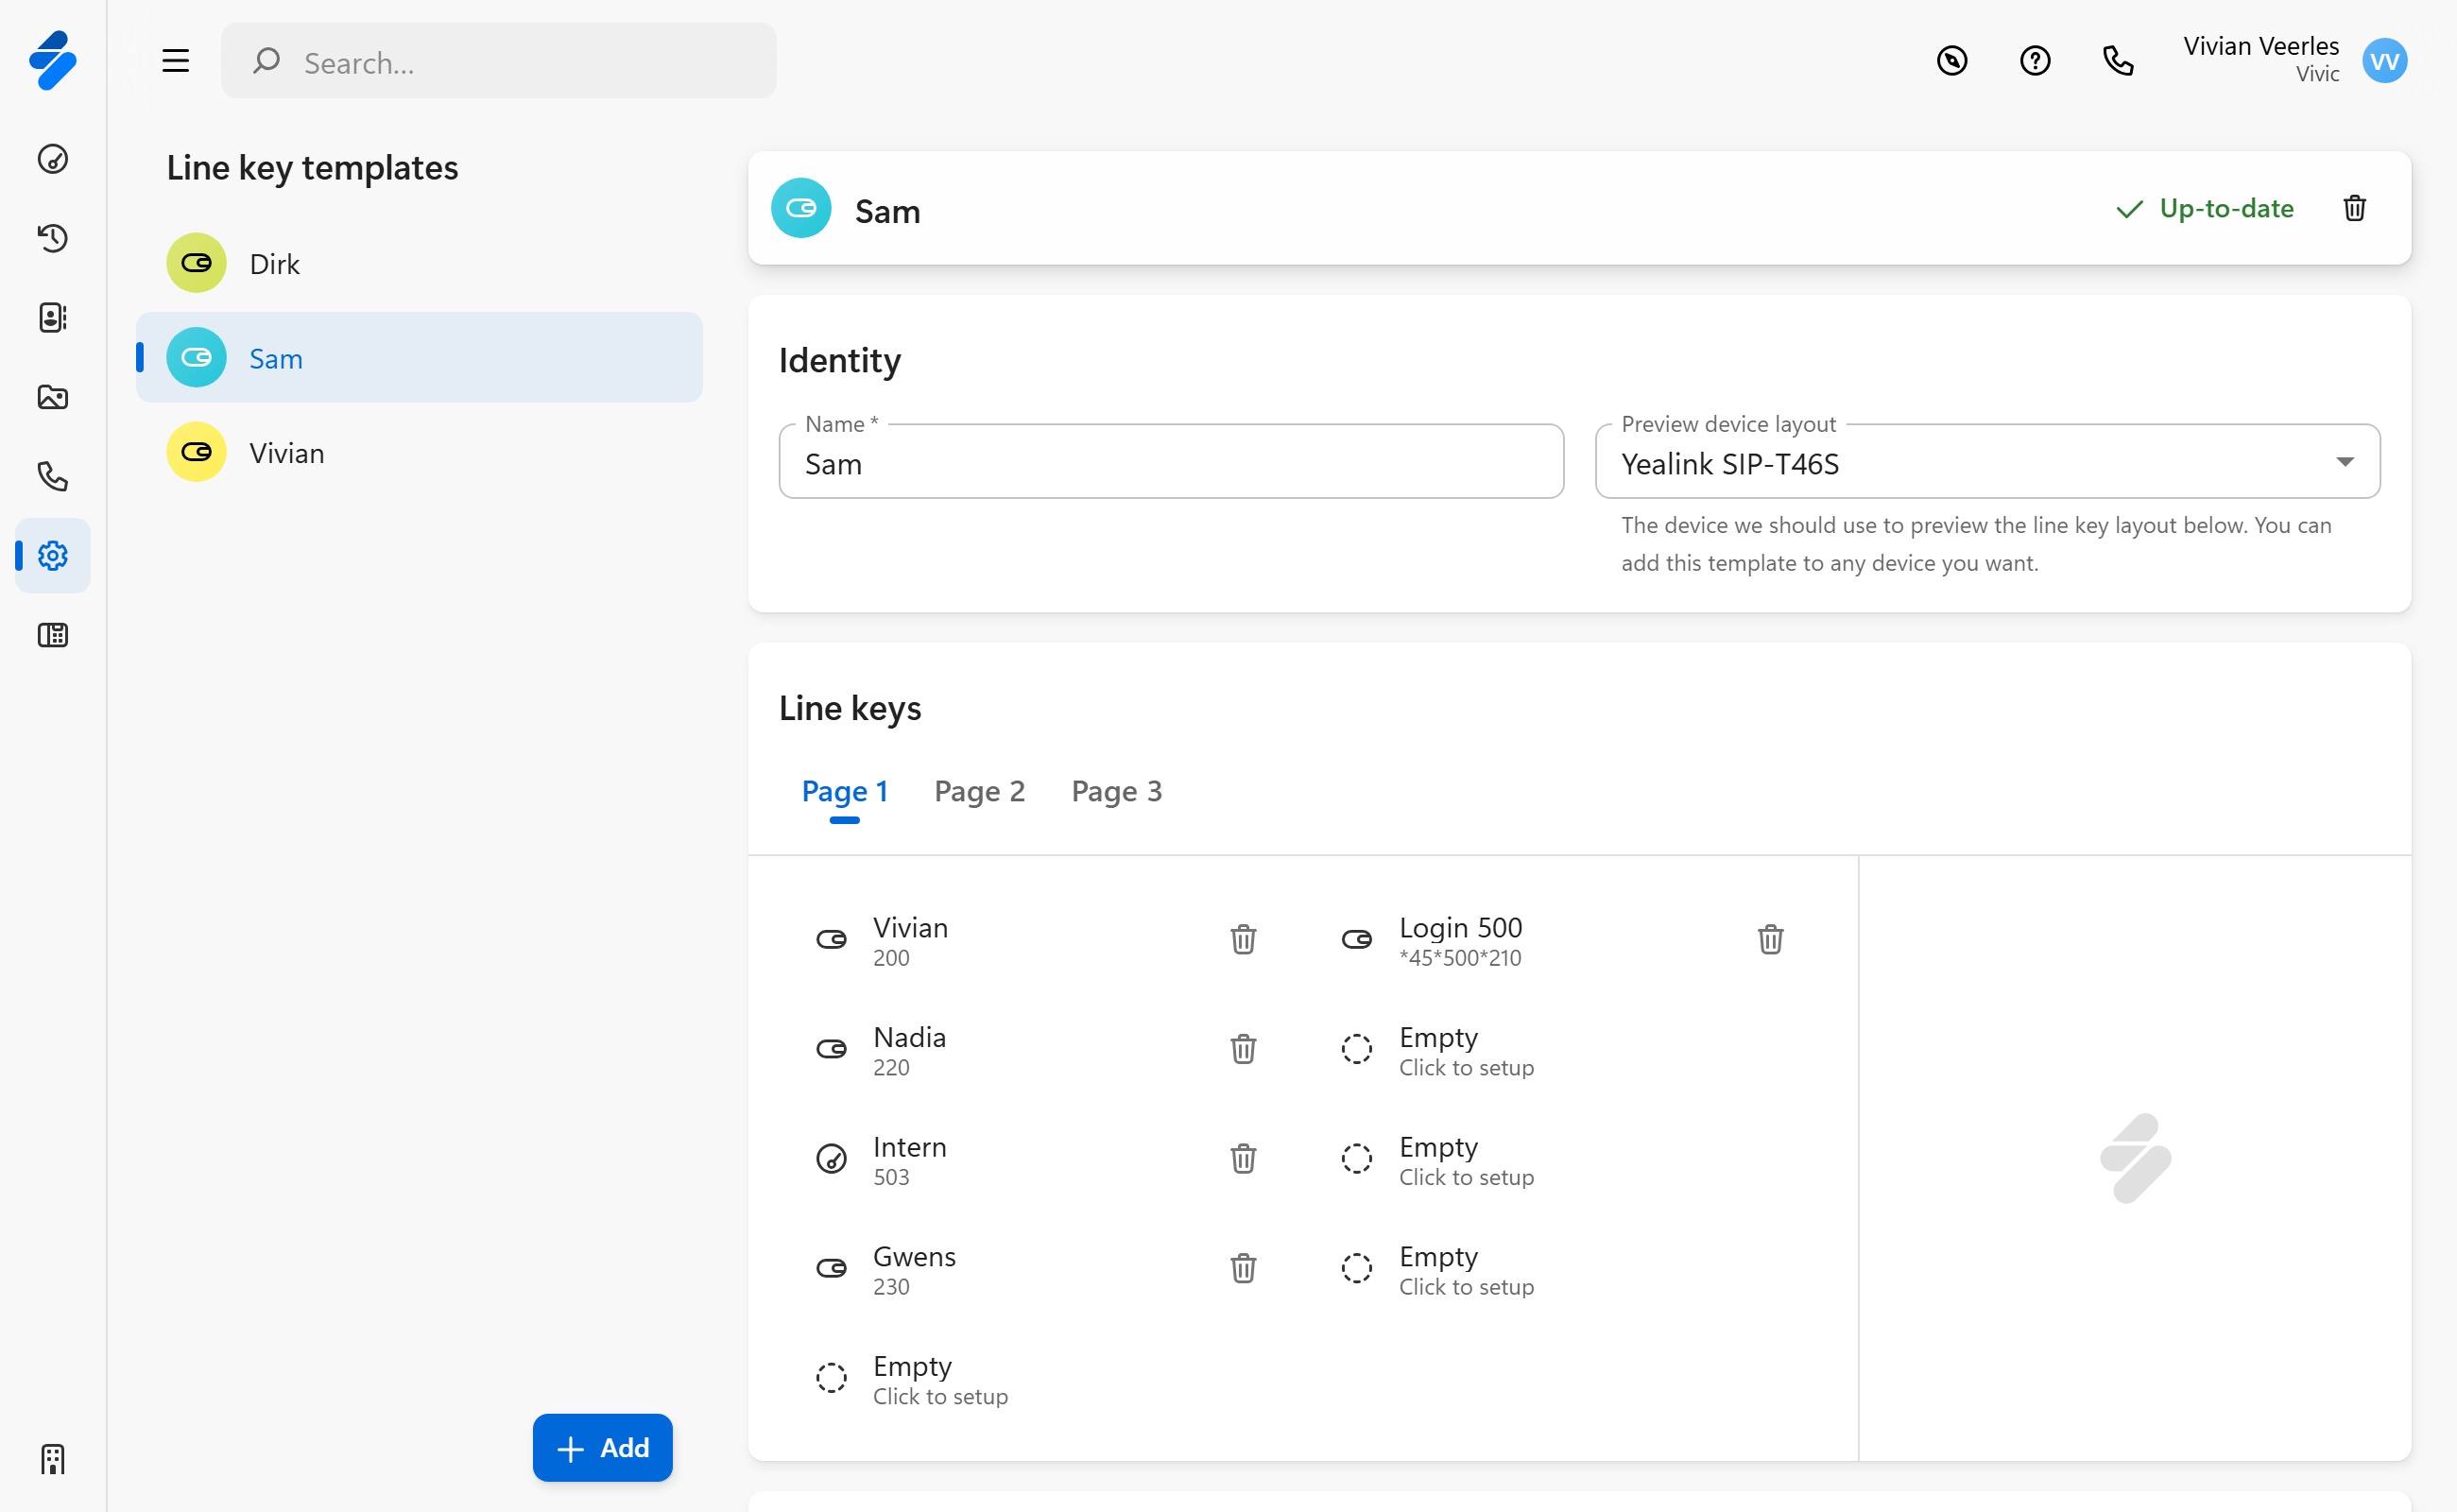Open the contacts address book icon

[53, 318]
